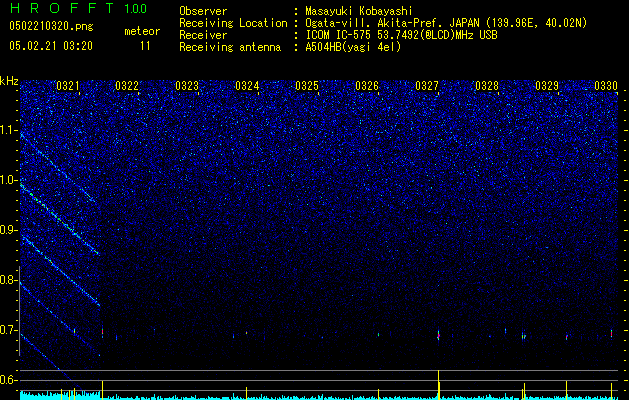Viewport: 629px width, 400px height.
Task: Click the 0326 time marker
Action: (x=367, y=86)
